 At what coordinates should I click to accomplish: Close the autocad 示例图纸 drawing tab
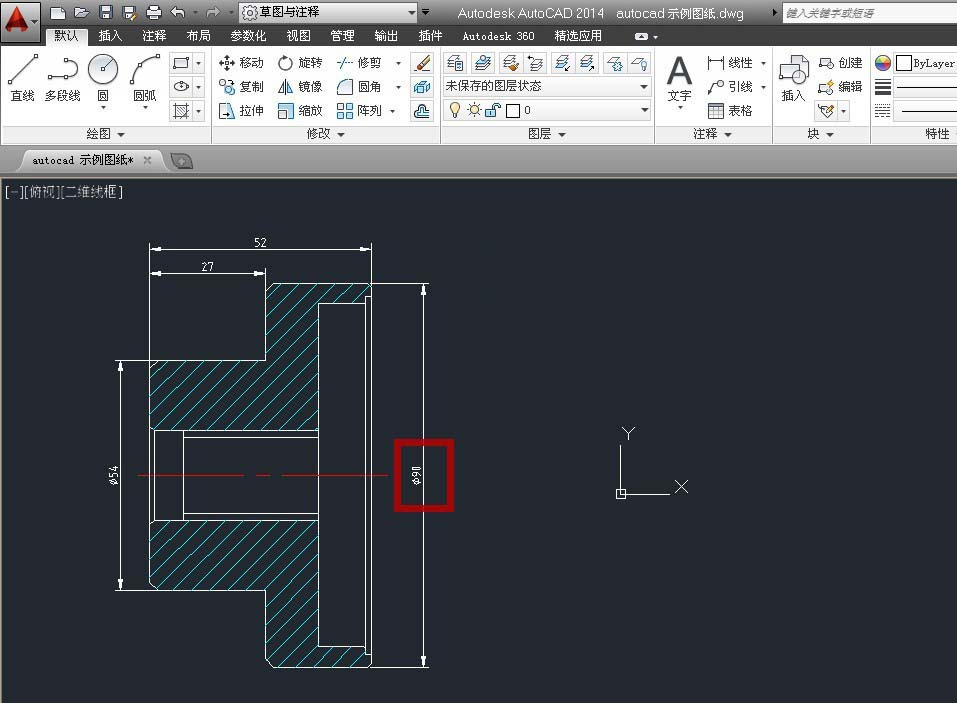tap(147, 160)
